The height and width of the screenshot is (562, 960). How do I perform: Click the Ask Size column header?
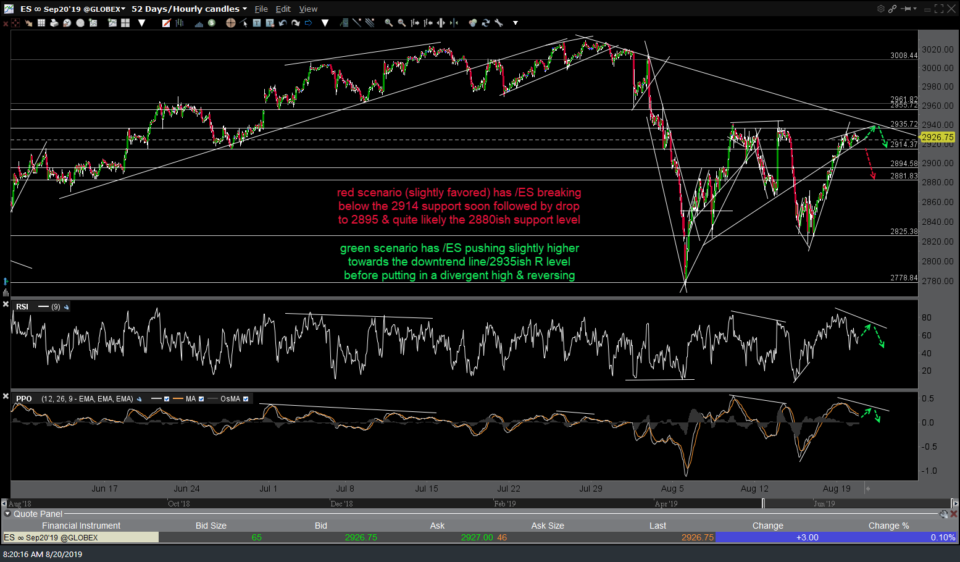(547, 525)
